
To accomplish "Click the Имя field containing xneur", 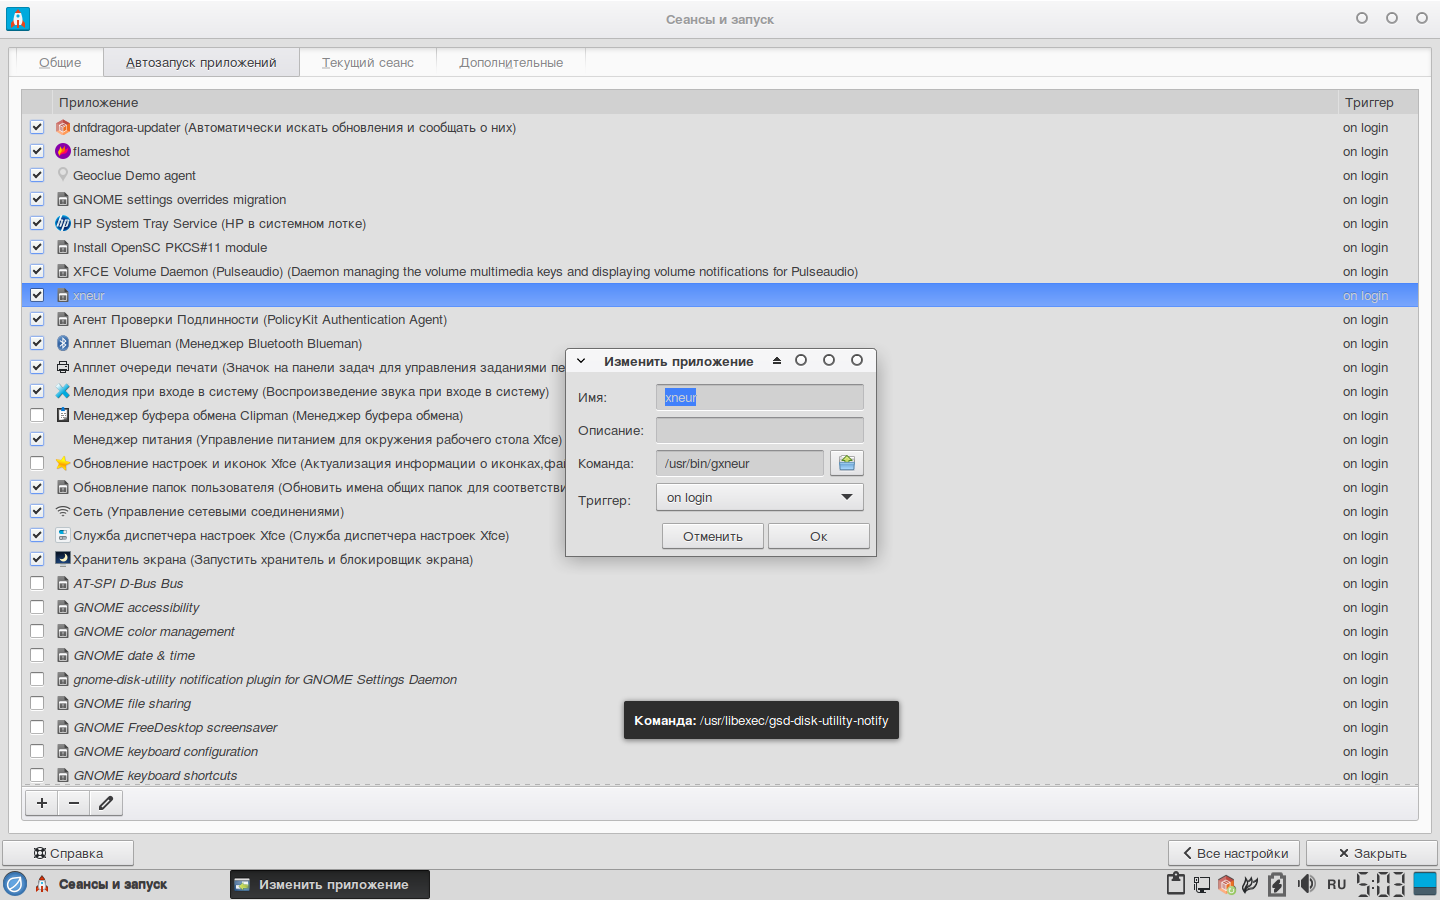I will pyautogui.click(x=760, y=397).
